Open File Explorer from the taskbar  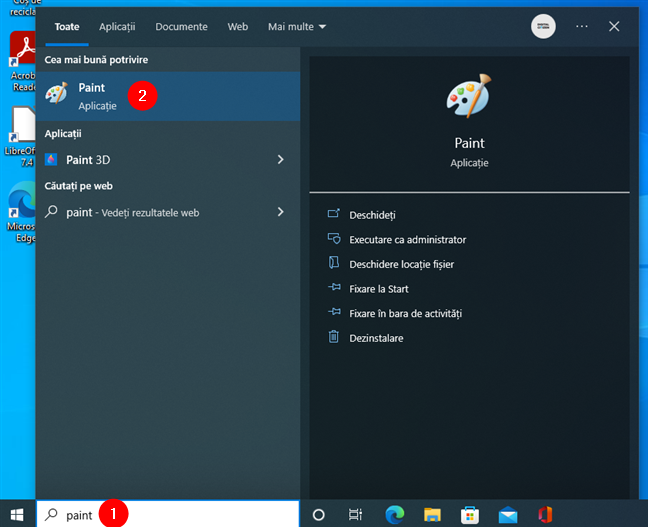[x=432, y=515]
